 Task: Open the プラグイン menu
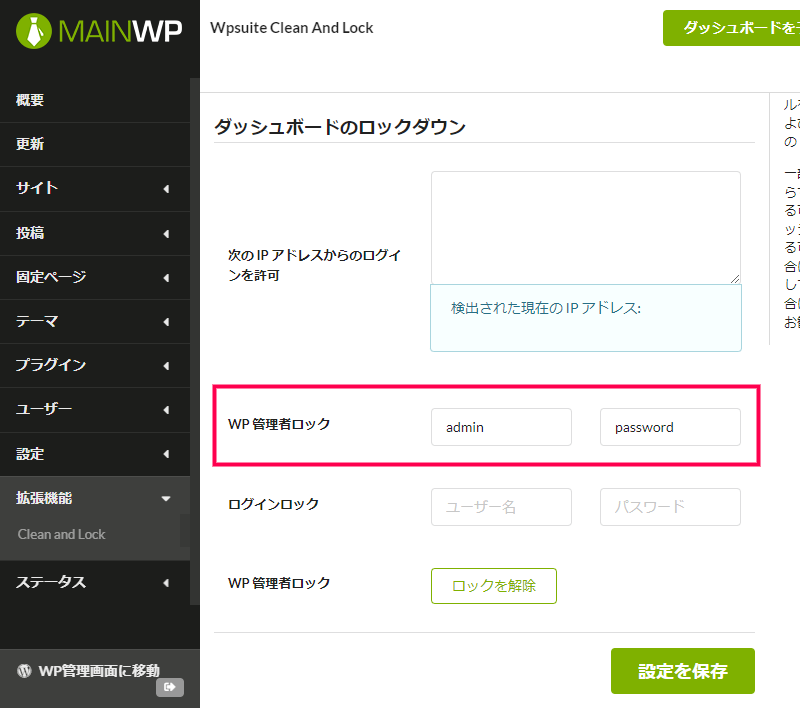tap(95, 365)
